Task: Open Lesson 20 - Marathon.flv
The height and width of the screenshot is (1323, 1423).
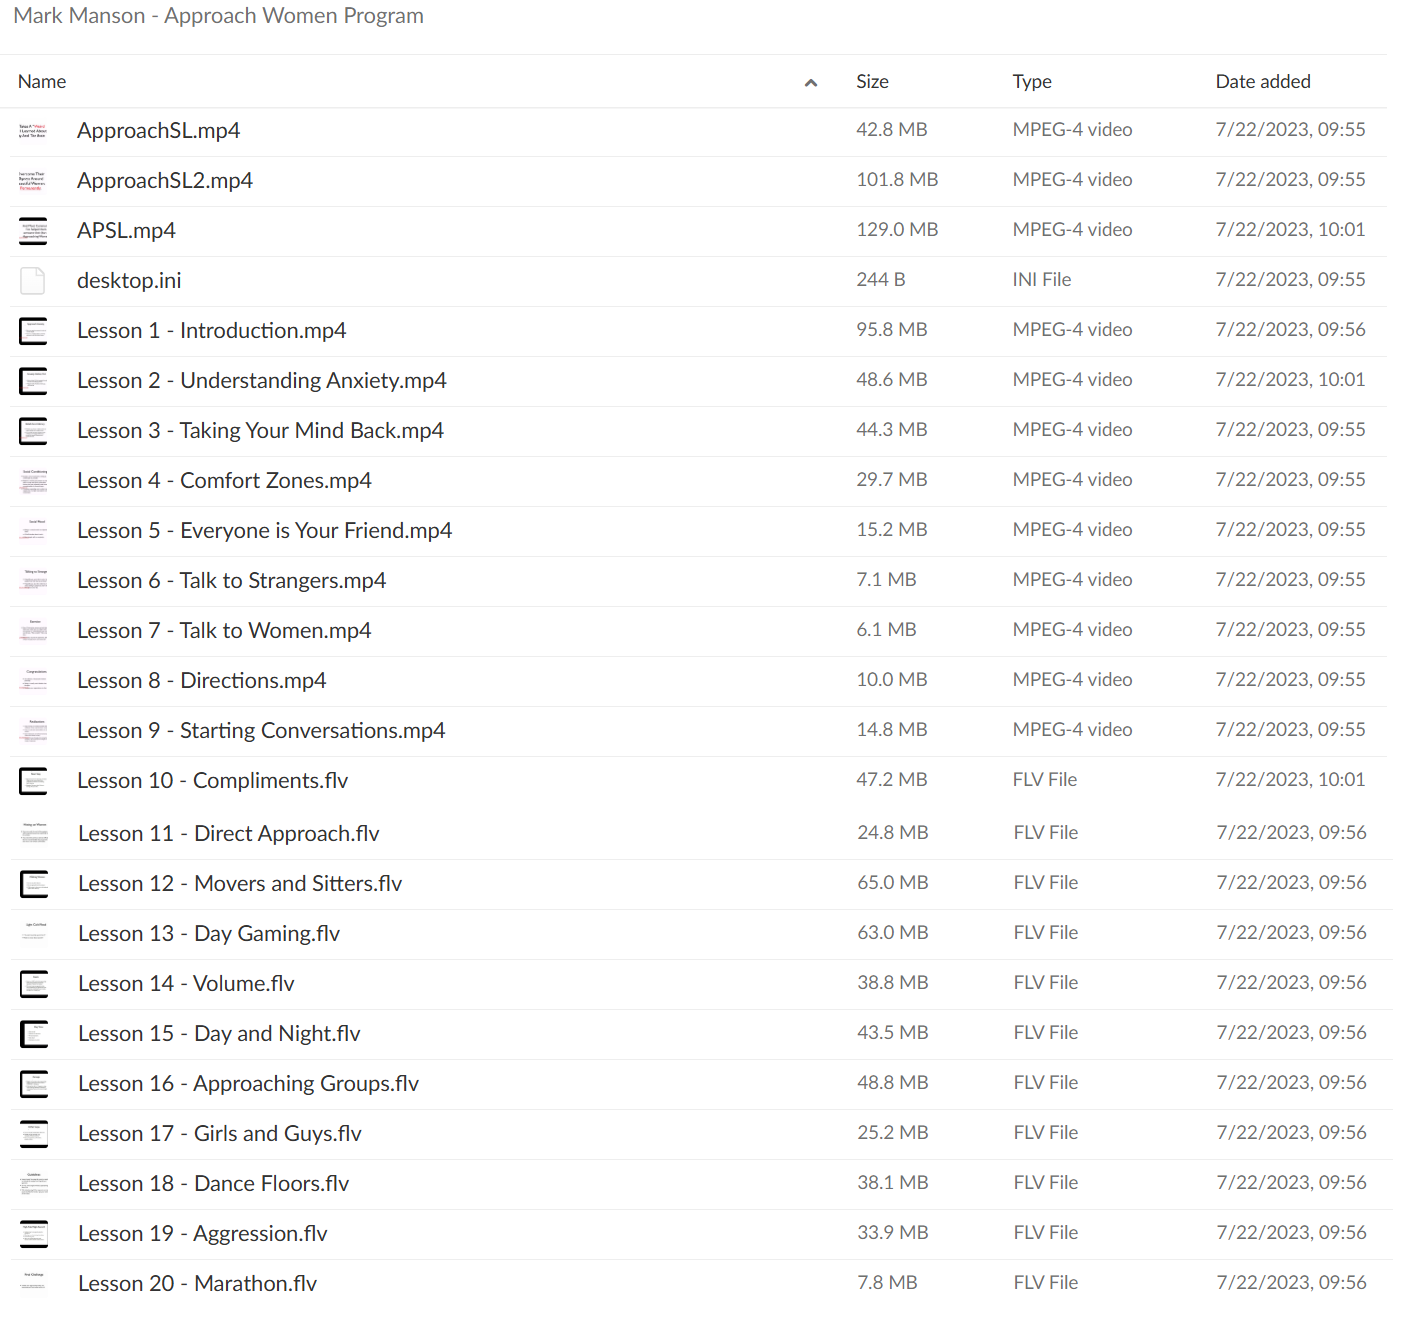Action: point(197,1284)
